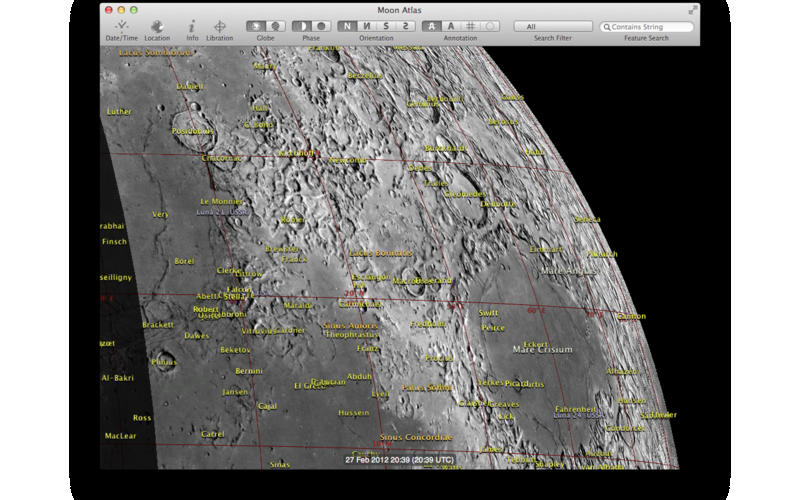Switch Phase to the half-moon option

[x=302, y=26]
